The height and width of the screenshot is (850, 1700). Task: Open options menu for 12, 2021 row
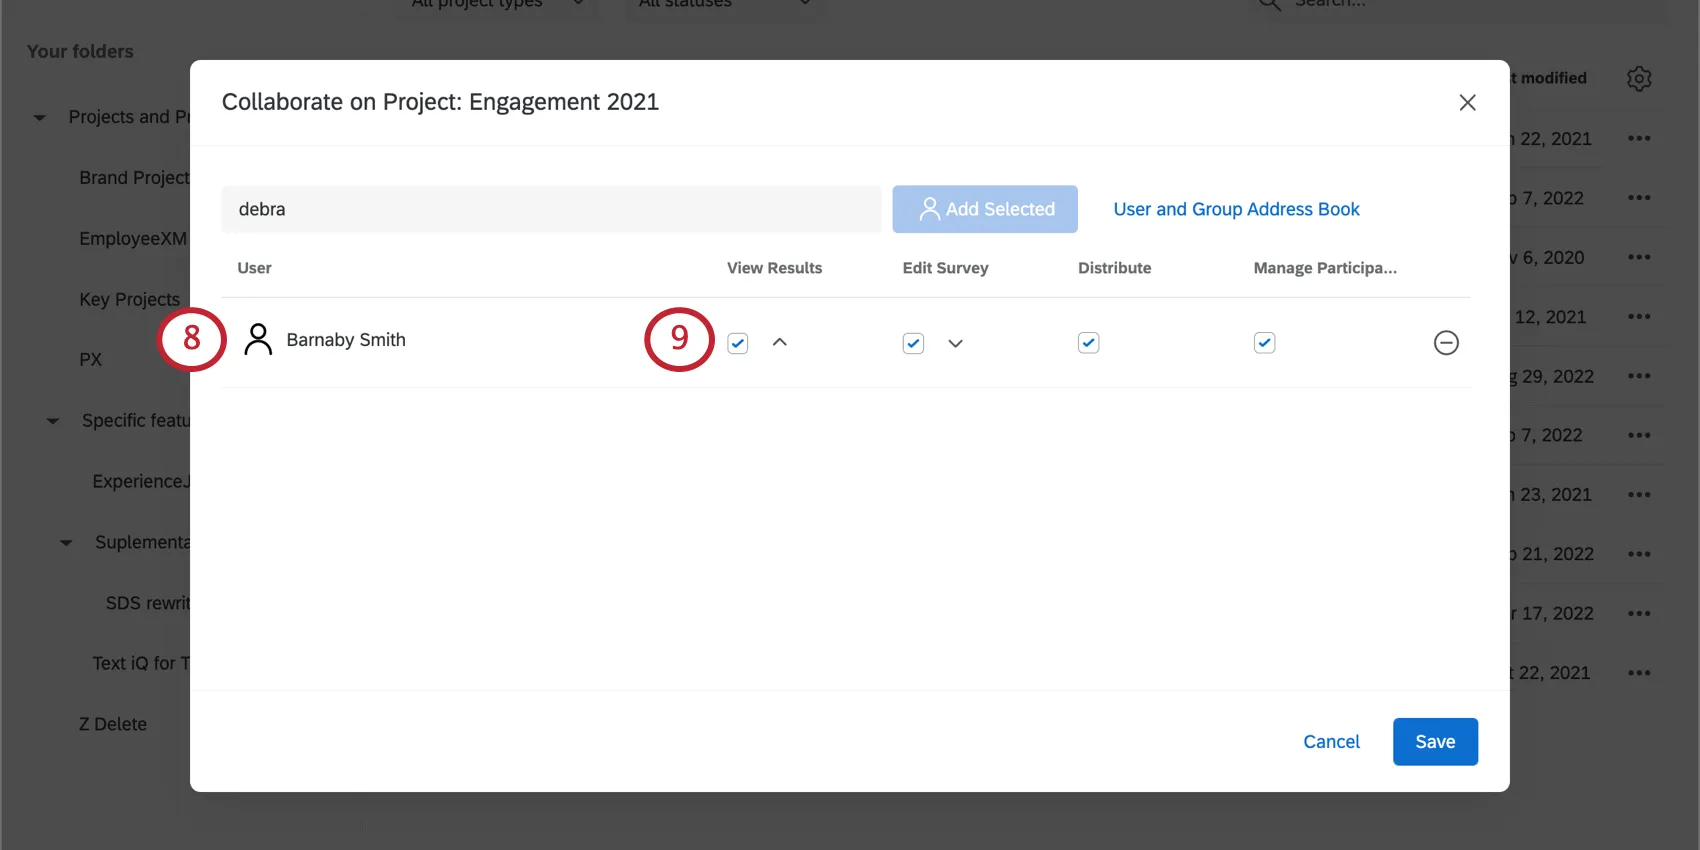[1639, 317]
